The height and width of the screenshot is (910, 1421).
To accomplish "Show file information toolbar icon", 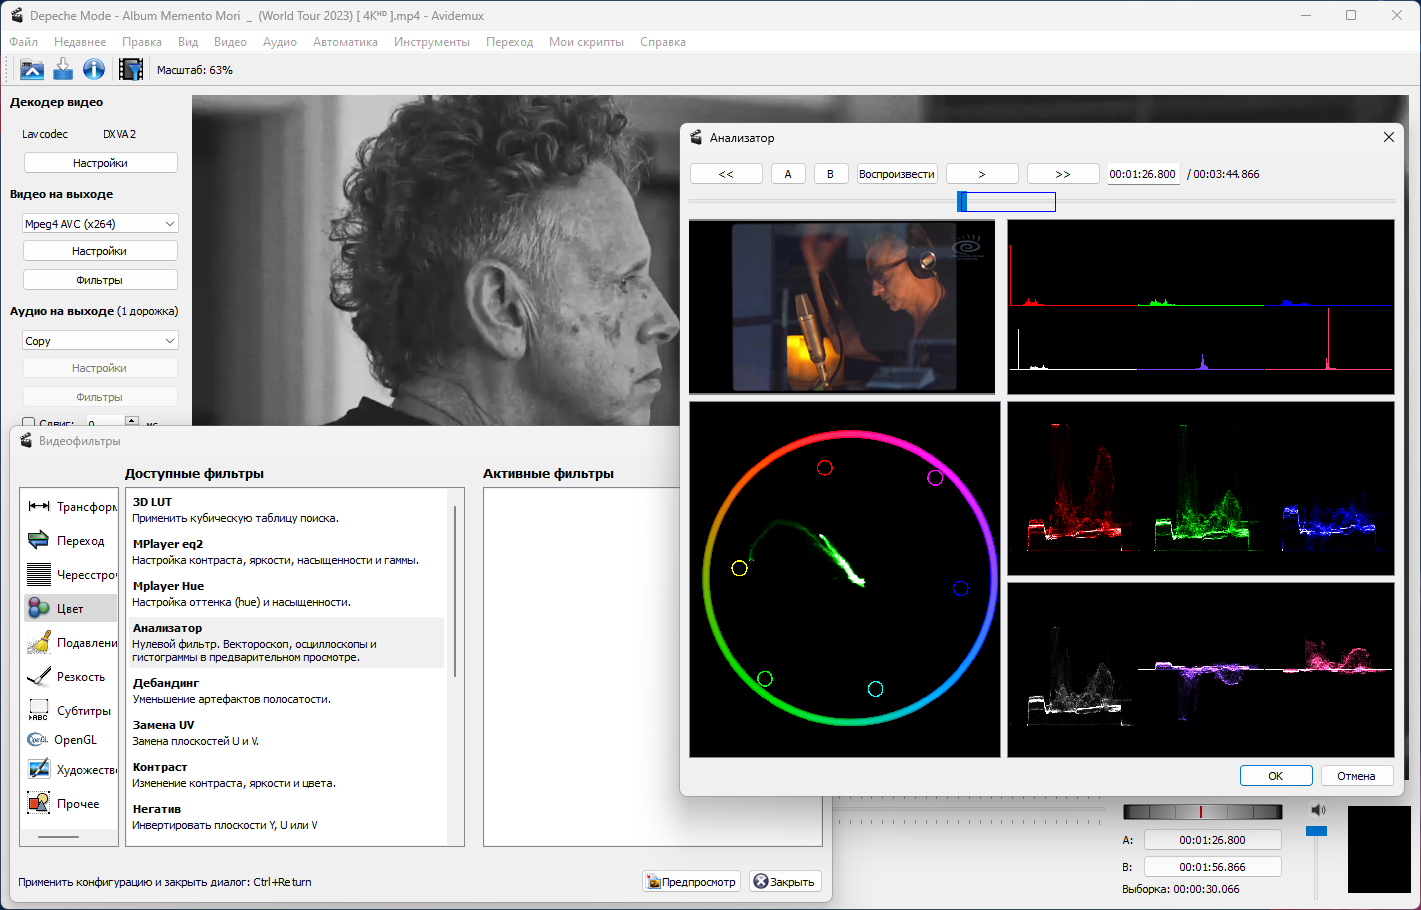I will click(x=94, y=69).
